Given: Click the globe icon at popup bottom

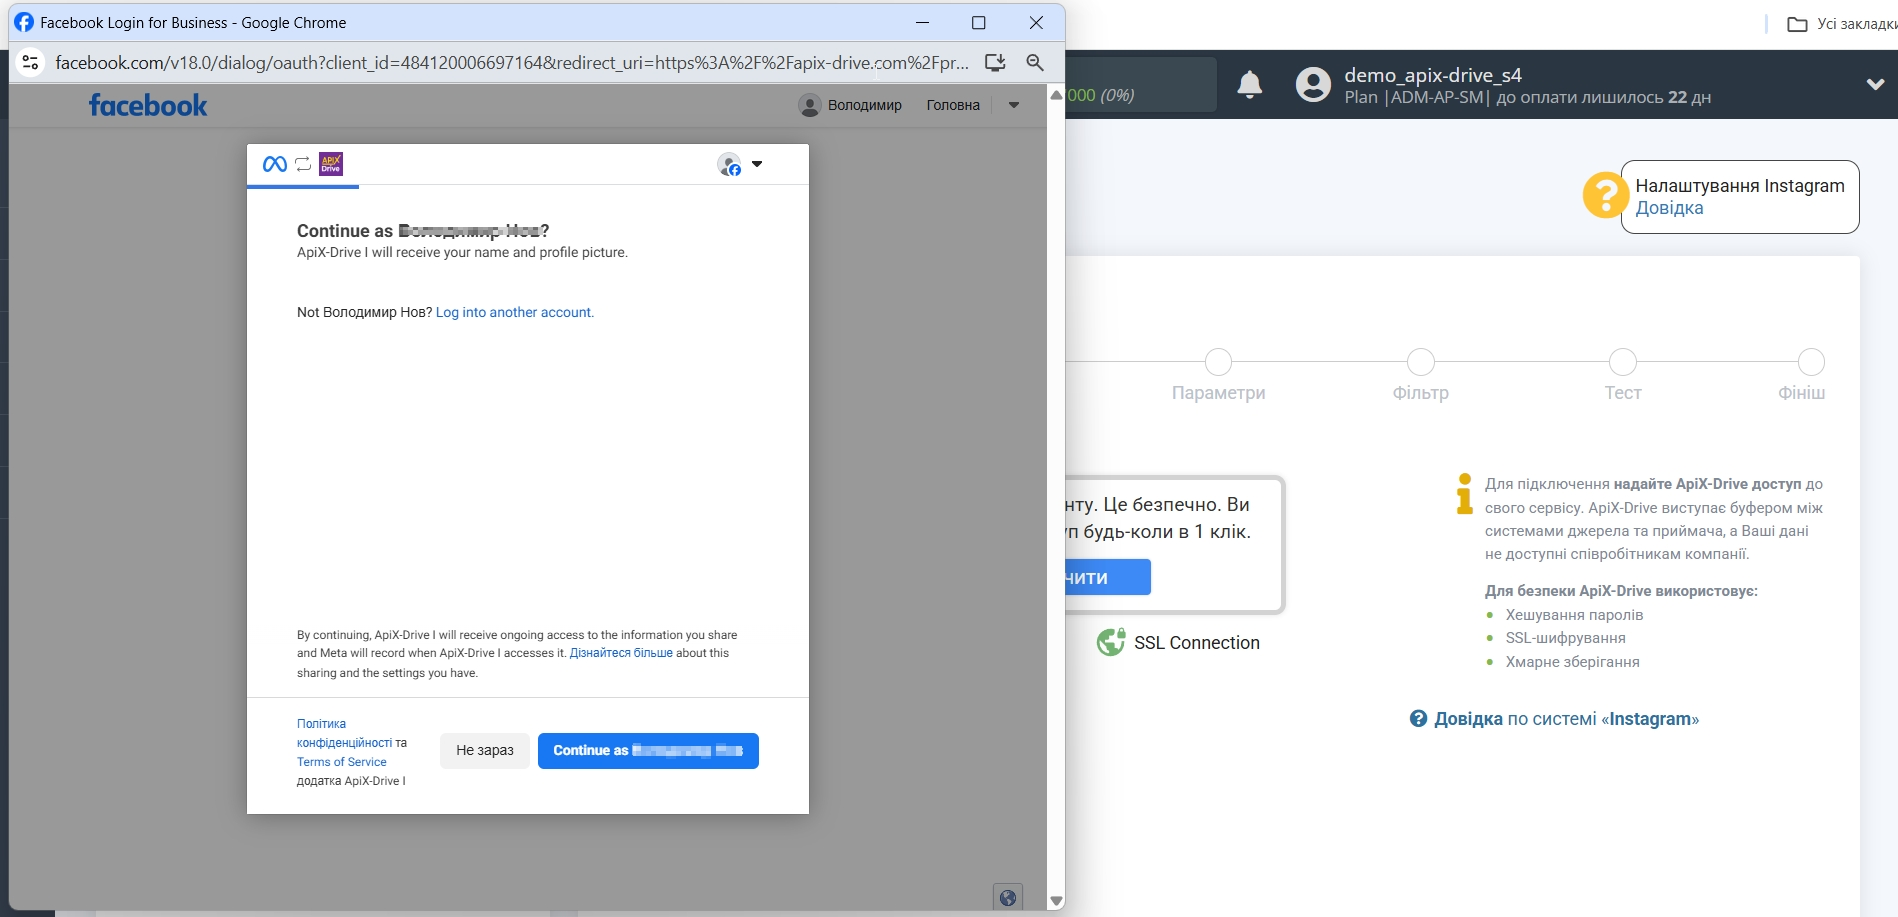Looking at the screenshot, I should [x=1008, y=898].
